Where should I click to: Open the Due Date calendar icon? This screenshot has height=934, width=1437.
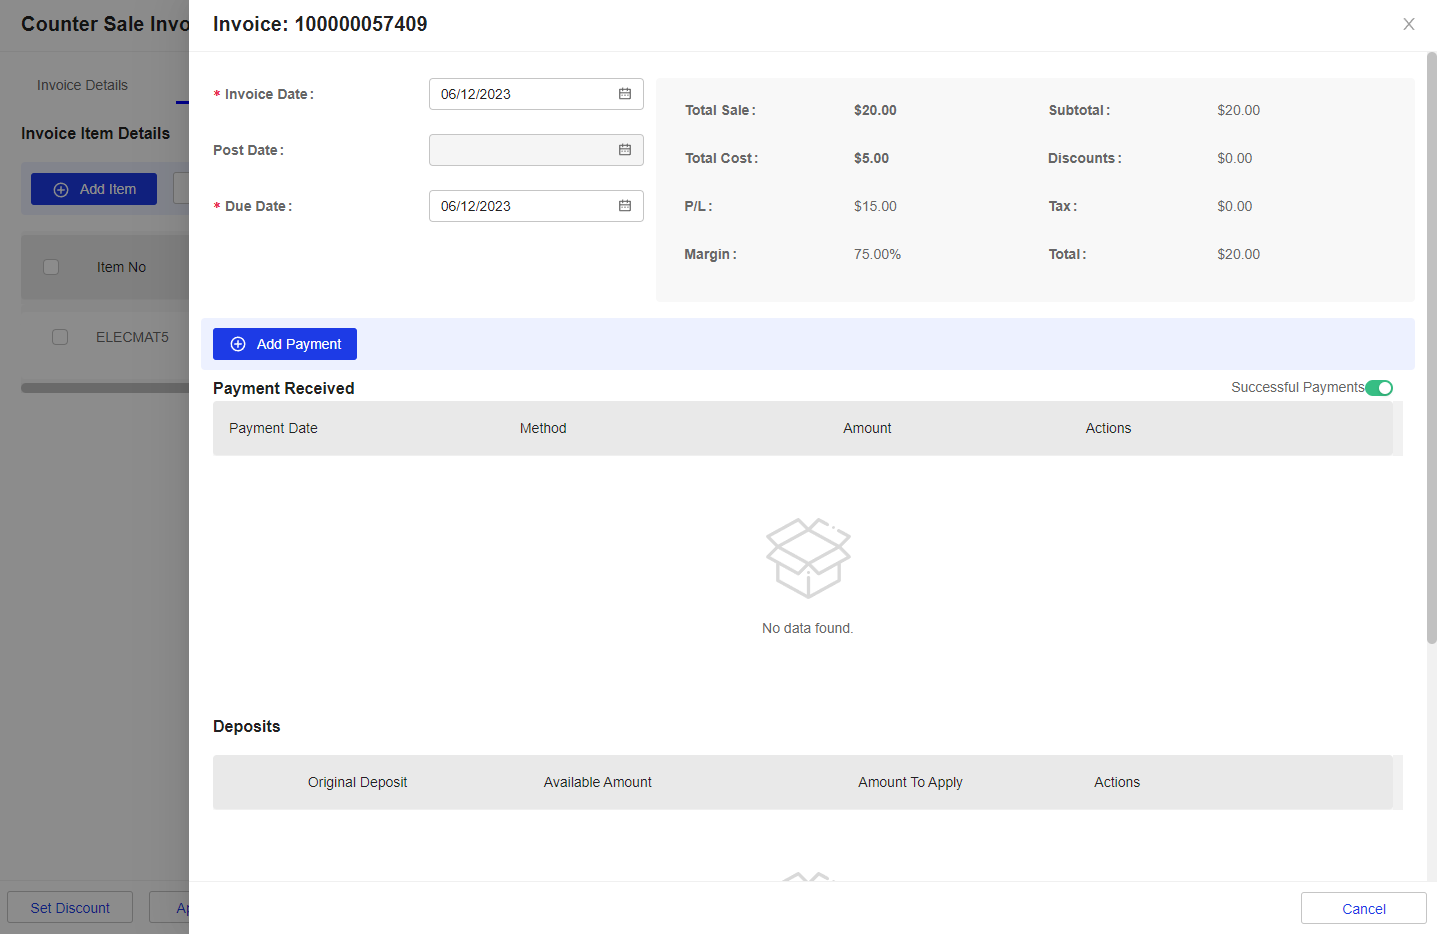click(625, 206)
